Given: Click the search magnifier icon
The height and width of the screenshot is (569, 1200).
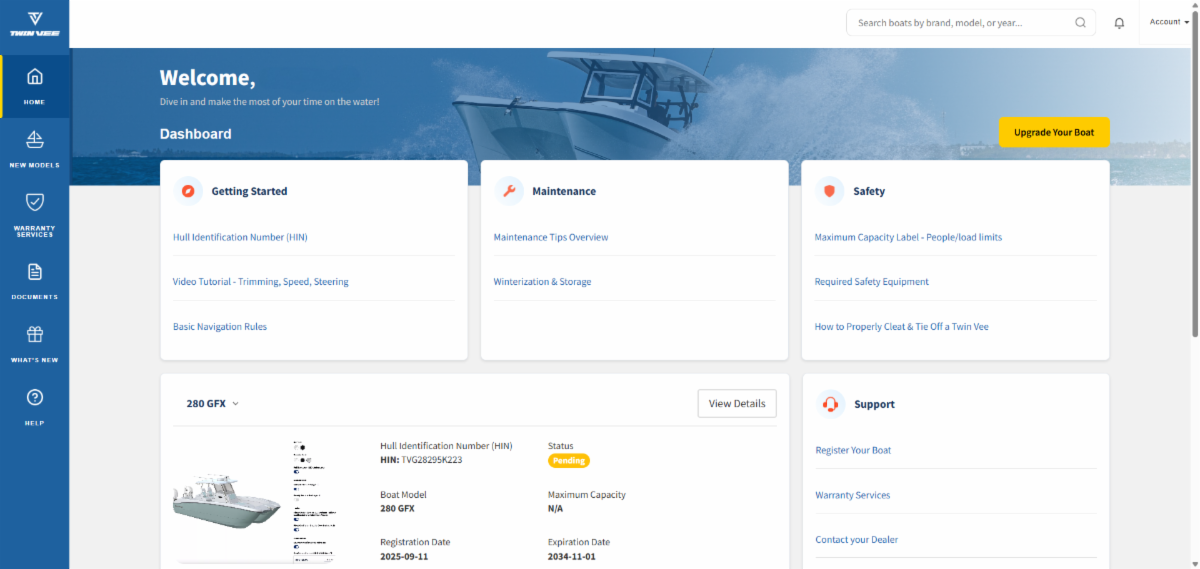Looking at the screenshot, I should 1080,23.
